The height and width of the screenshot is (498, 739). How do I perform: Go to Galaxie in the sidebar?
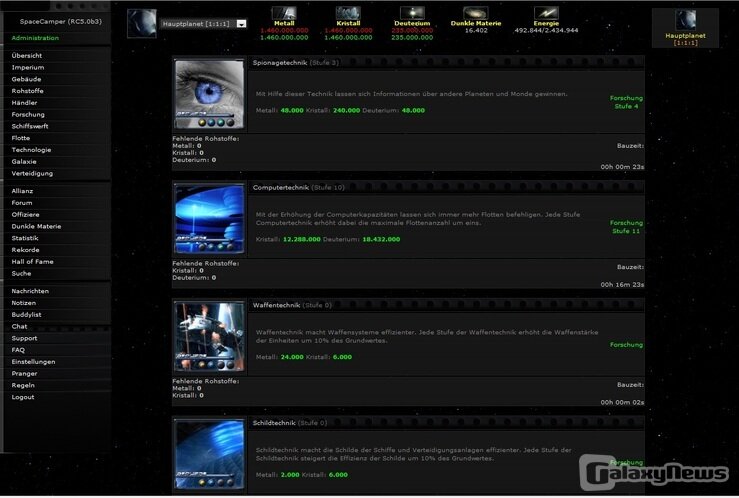coord(24,161)
